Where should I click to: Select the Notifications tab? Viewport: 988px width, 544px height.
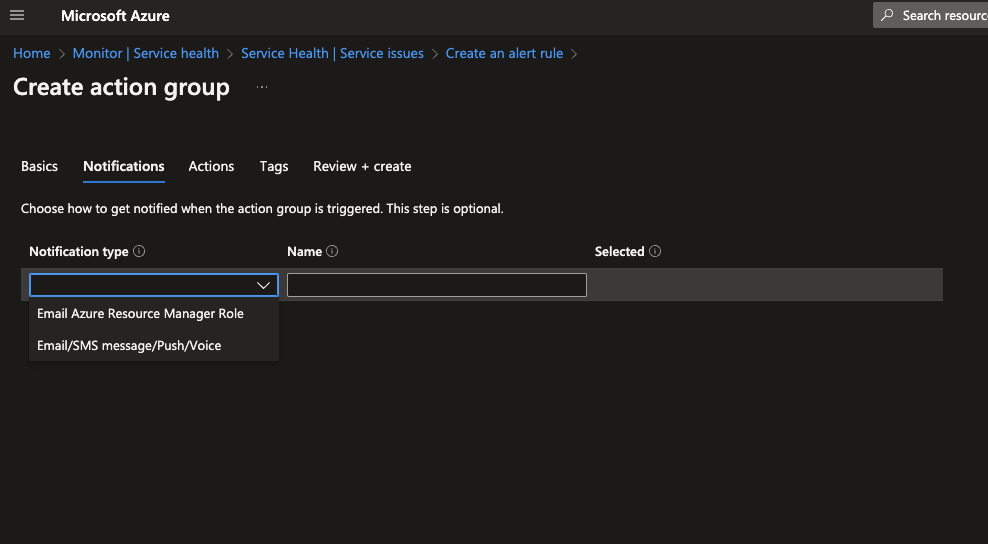tap(124, 166)
